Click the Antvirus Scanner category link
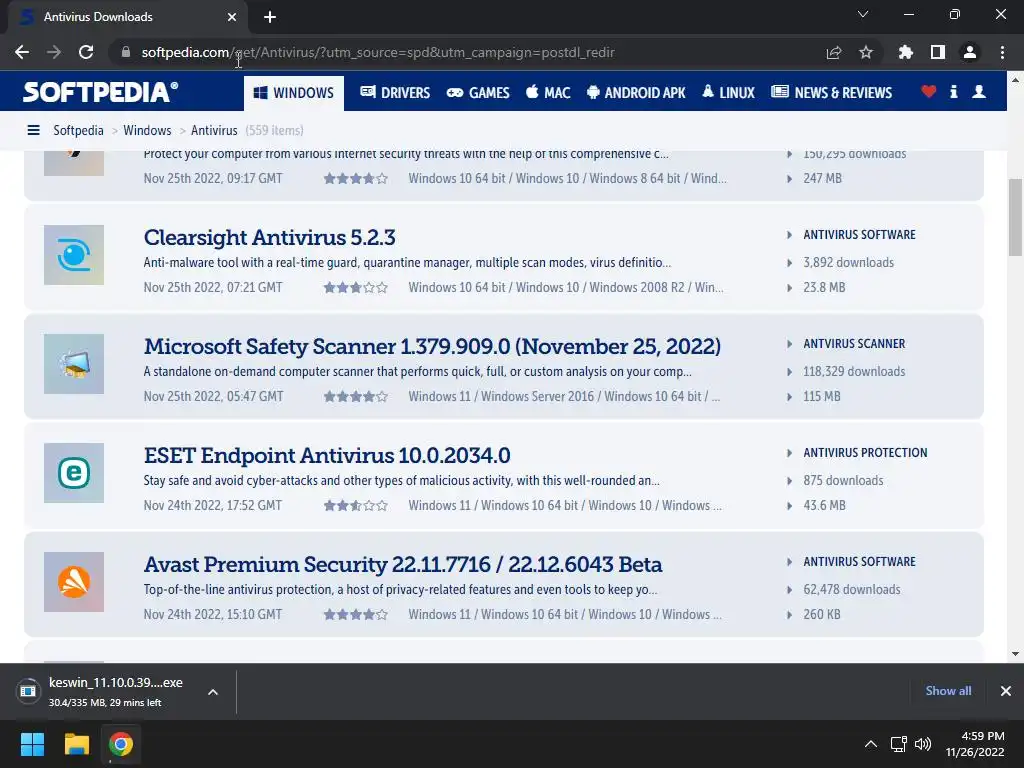Image resolution: width=1024 pixels, height=768 pixels. click(x=854, y=344)
